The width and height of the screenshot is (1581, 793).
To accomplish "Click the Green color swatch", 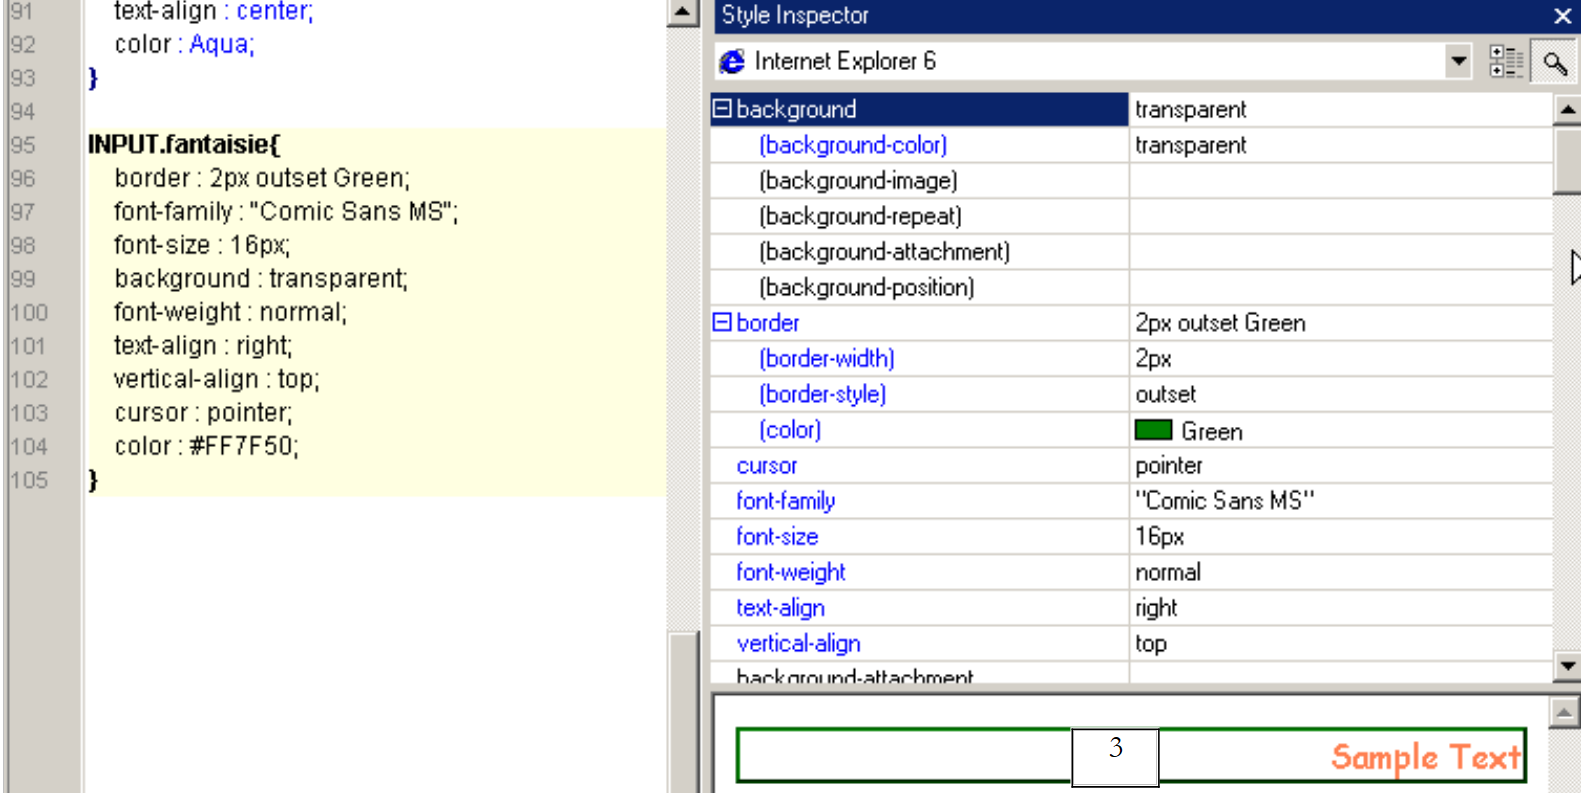I will pos(1153,430).
